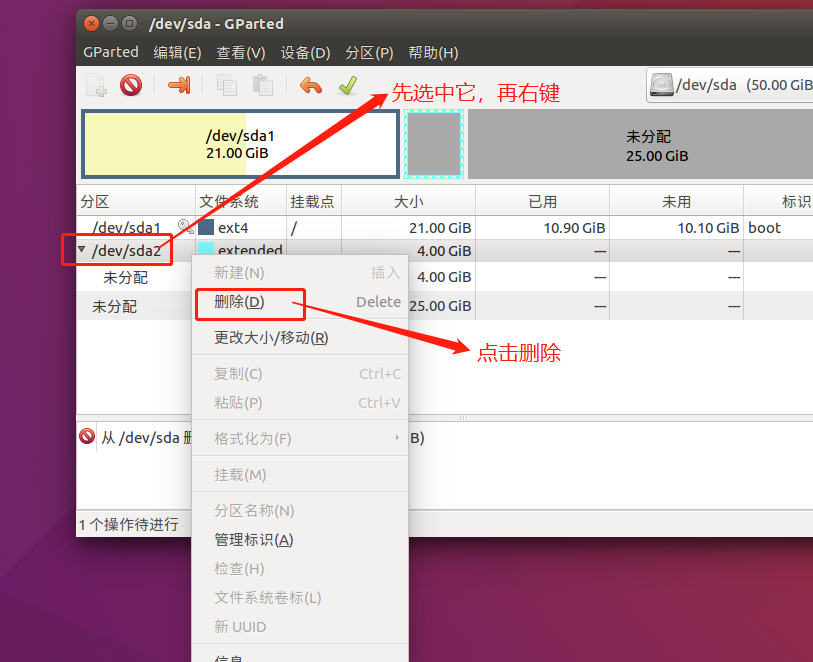Click the 未用 column header
813x662 pixels.
click(676, 201)
